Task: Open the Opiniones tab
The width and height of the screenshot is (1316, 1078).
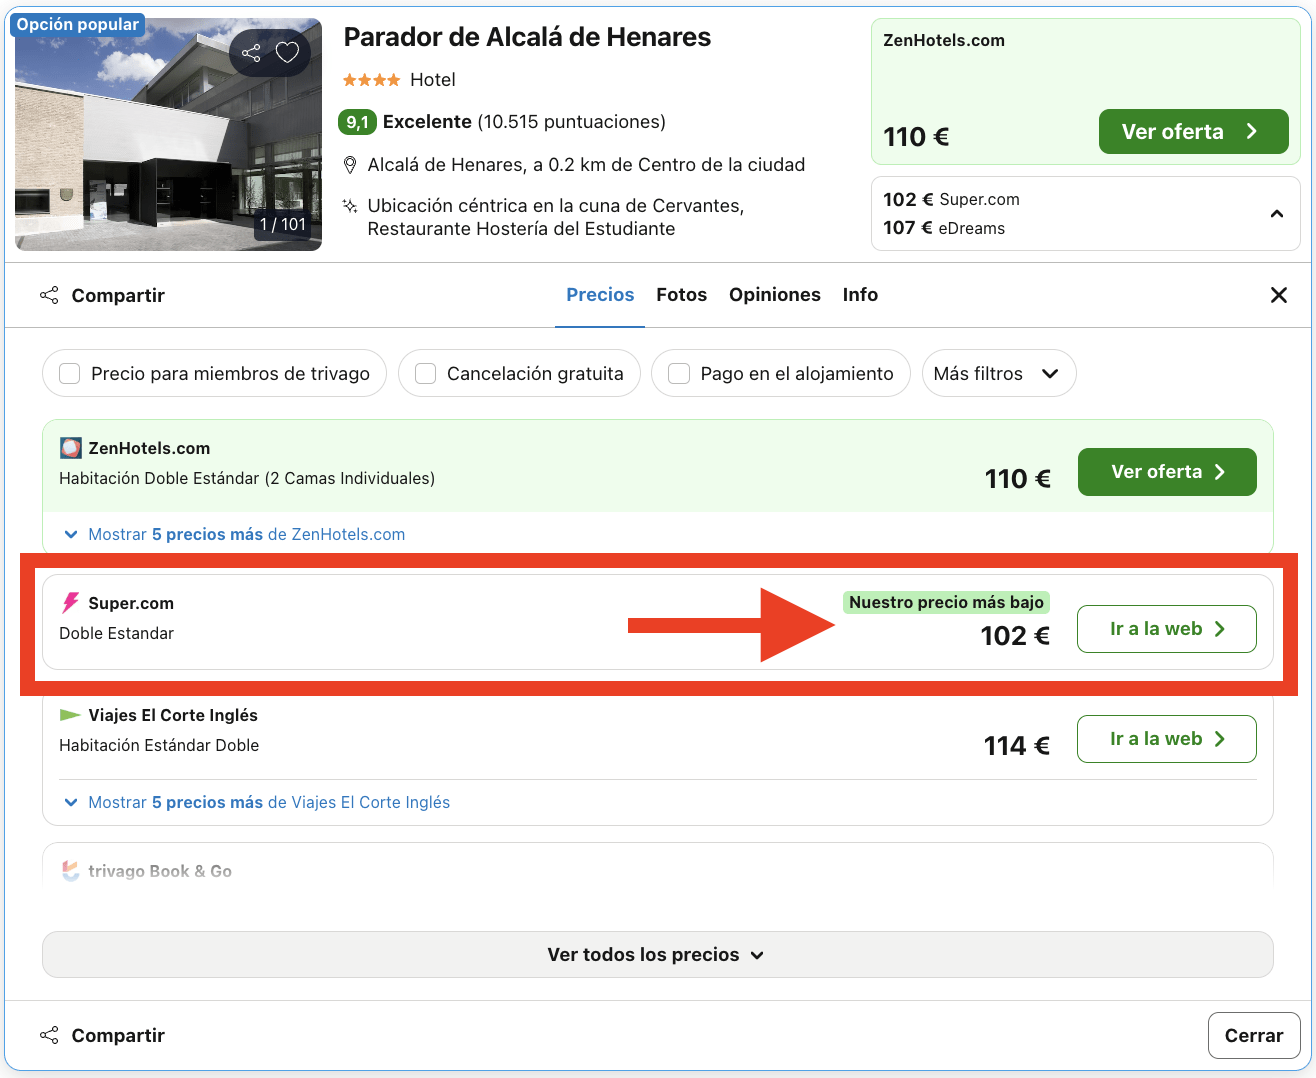Action: click(774, 295)
